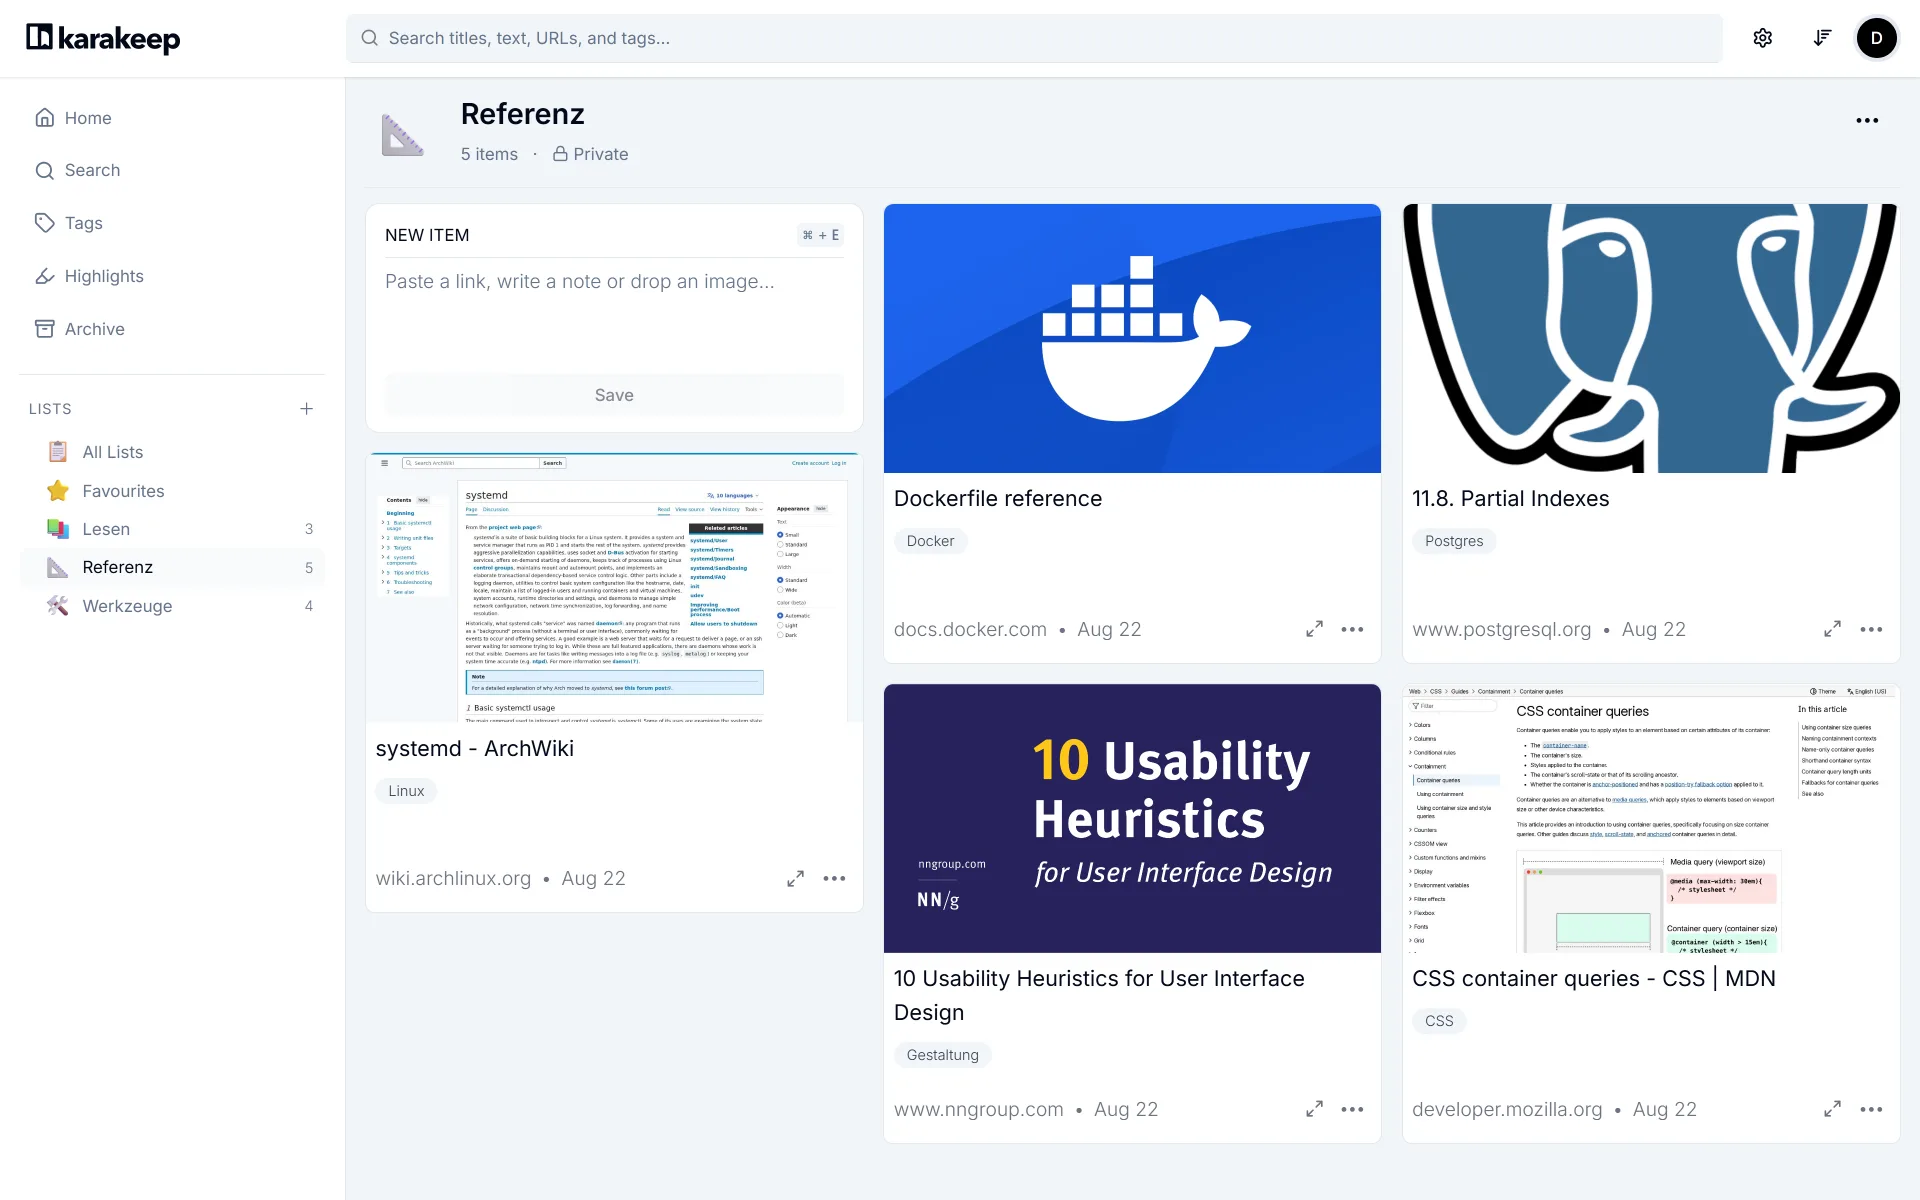The width and height of the screenshot is (1920, 1200).
Task: Filter by Linux tag
Action: (x=406, y=791)
